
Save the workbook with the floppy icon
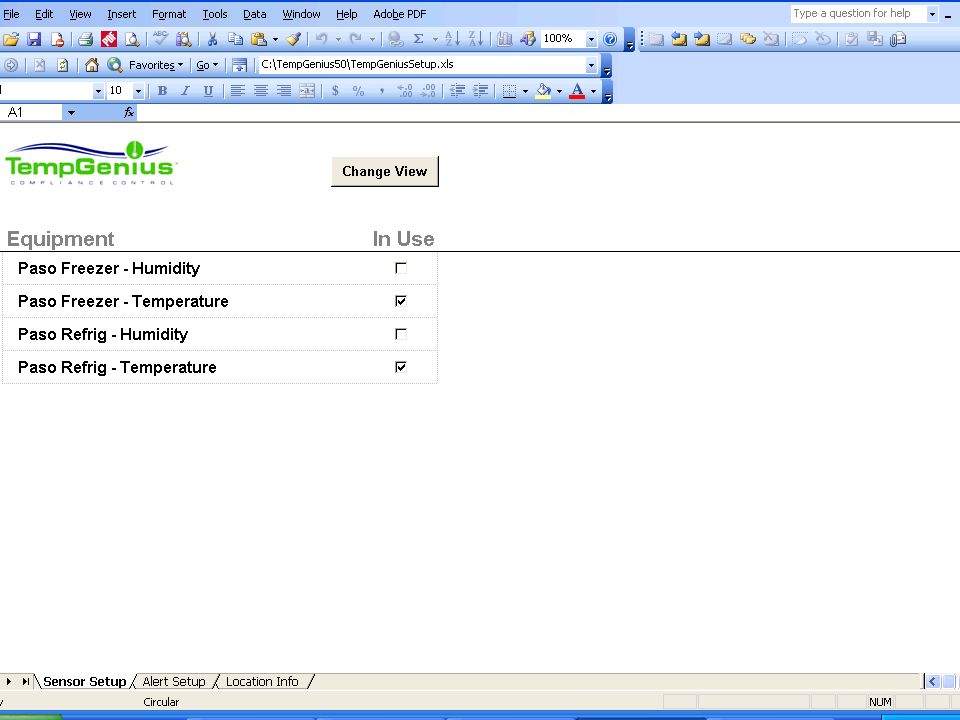[x=34, y=39]
